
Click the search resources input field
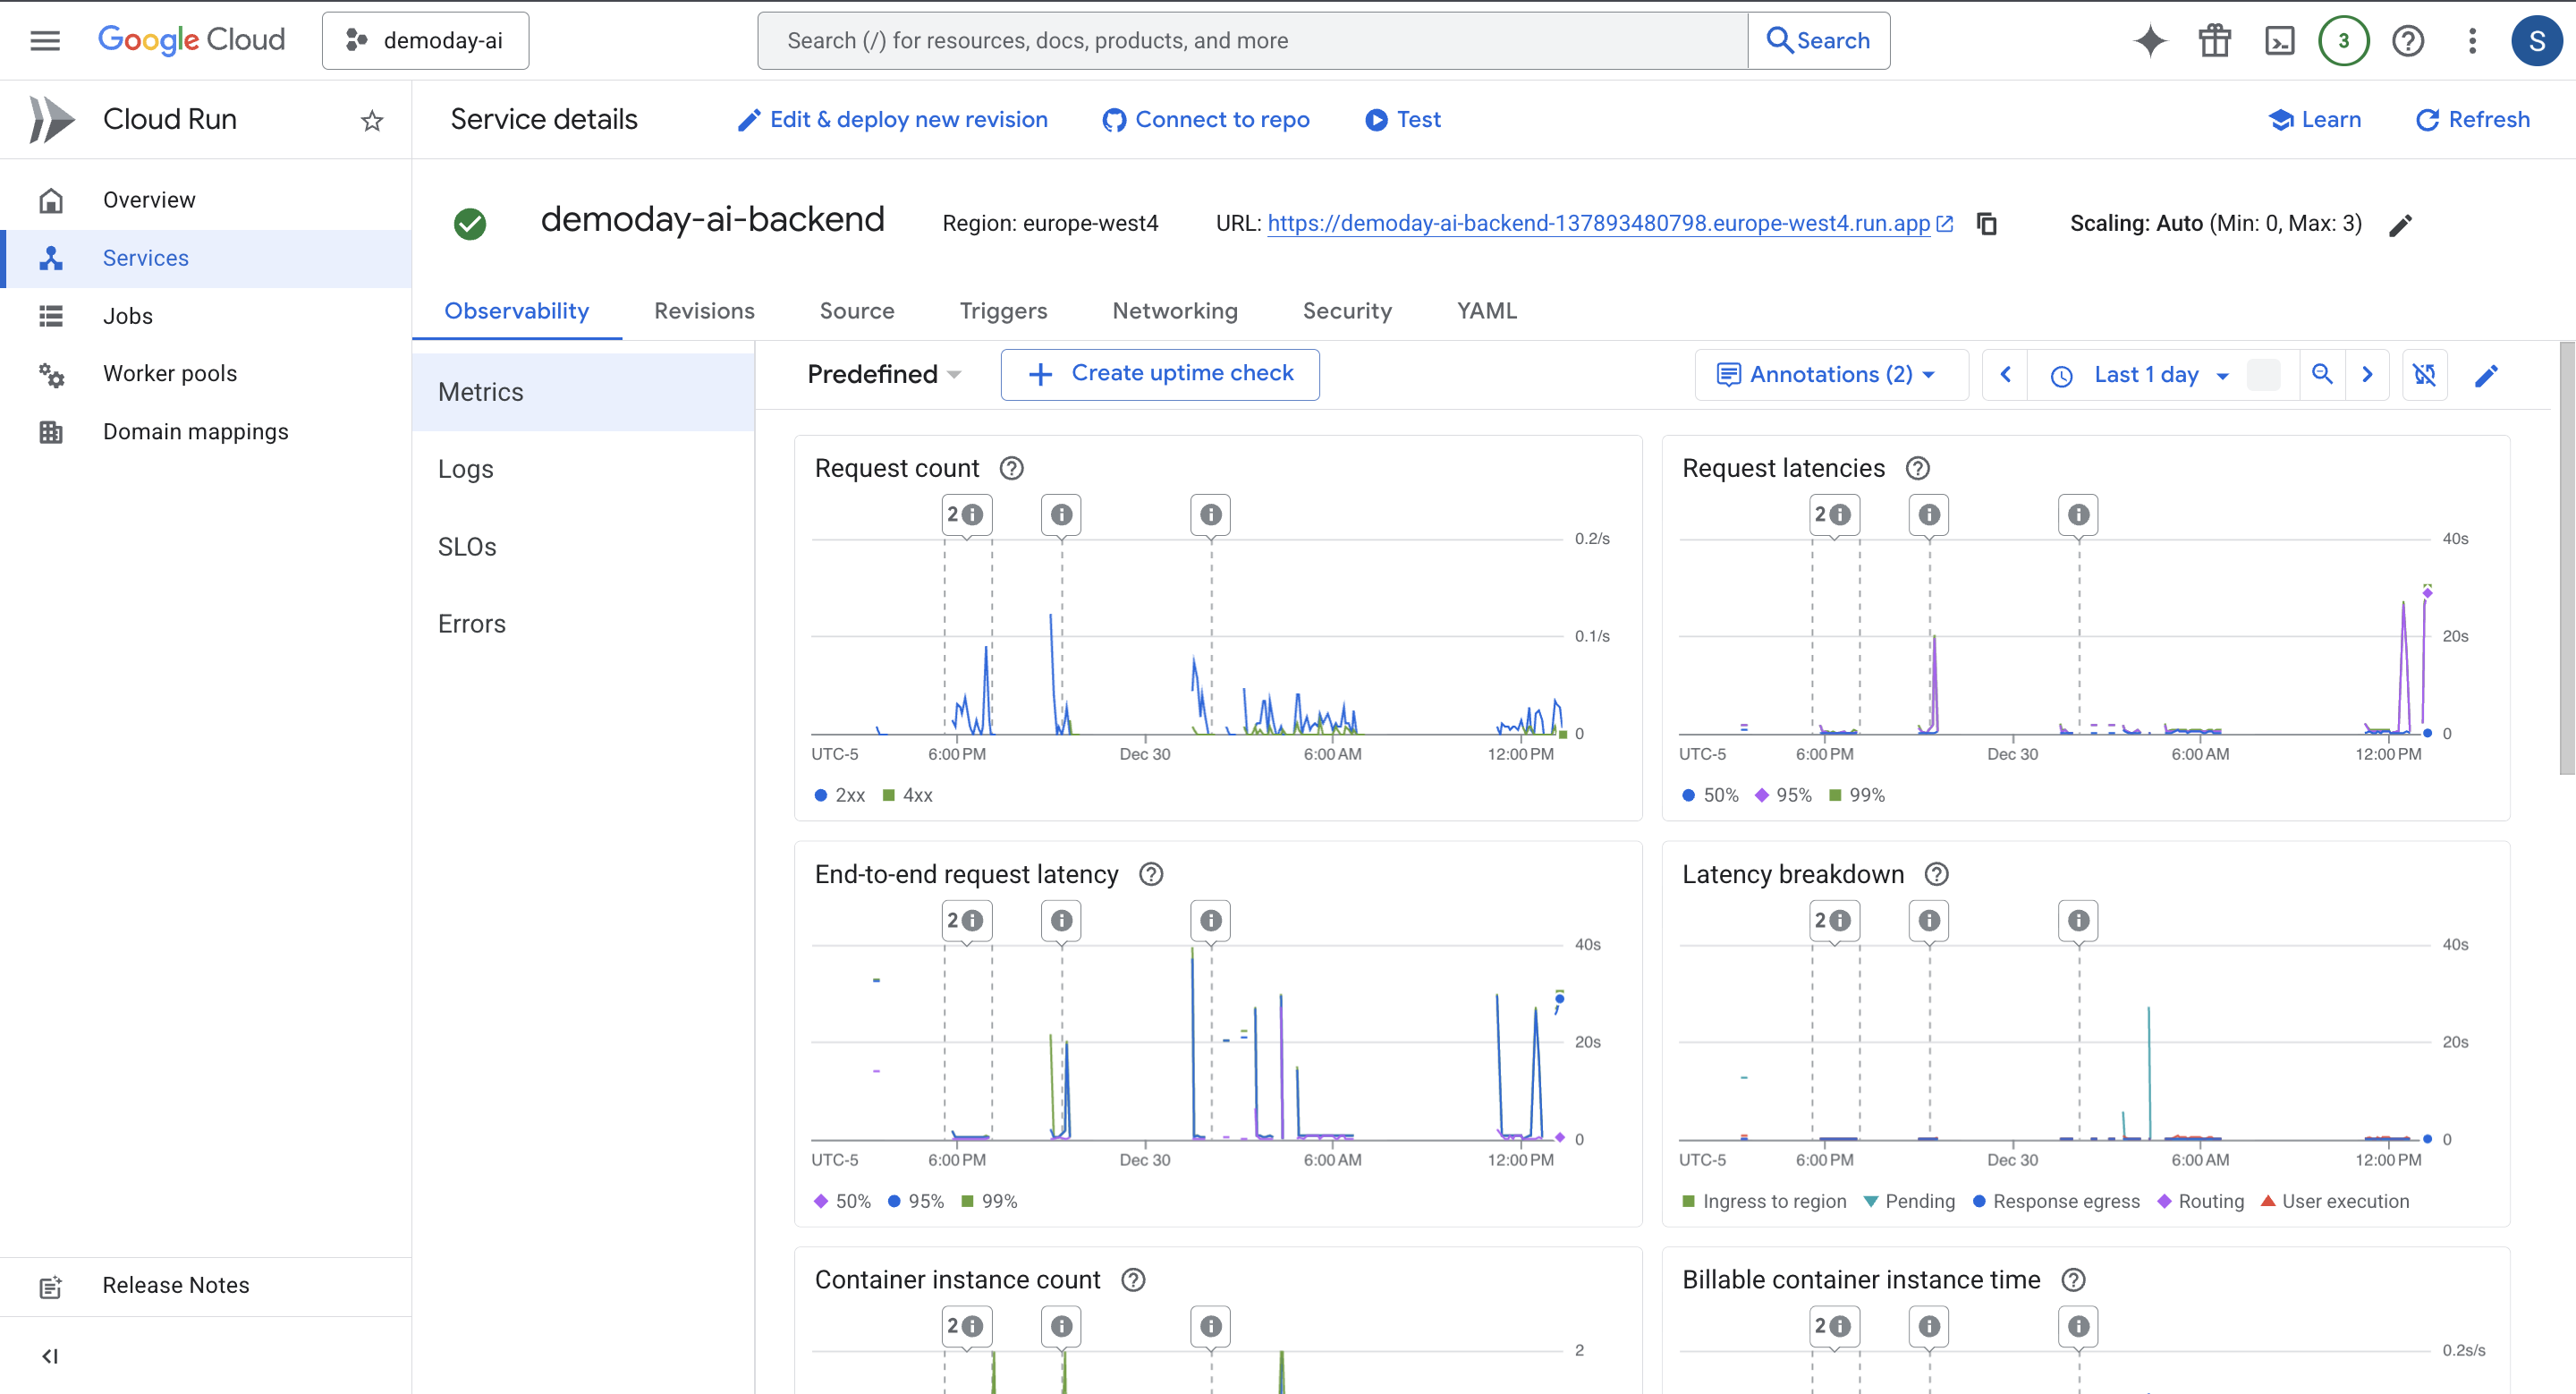click(1250, 41)
